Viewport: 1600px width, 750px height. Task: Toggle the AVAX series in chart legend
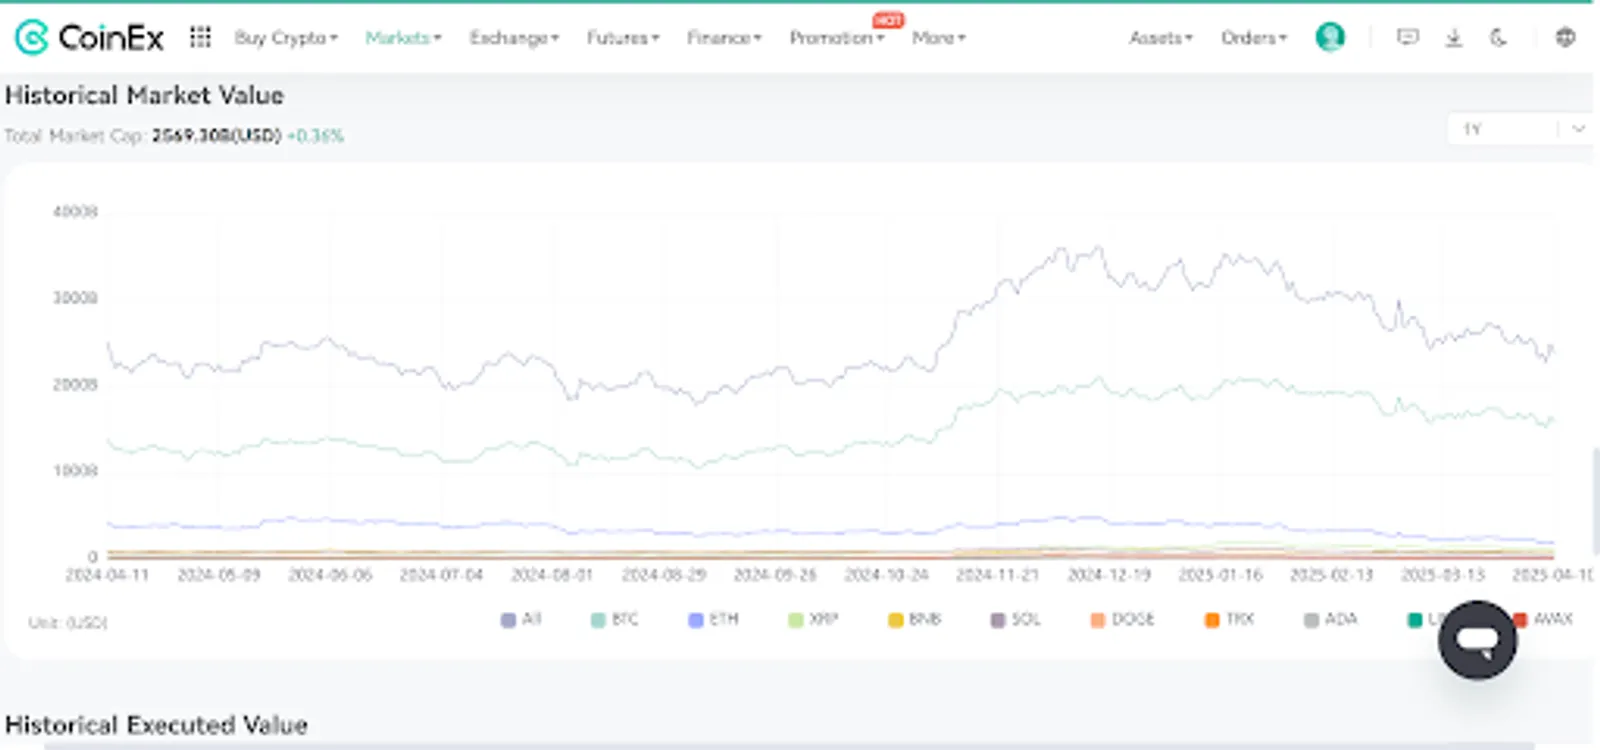1543,620
